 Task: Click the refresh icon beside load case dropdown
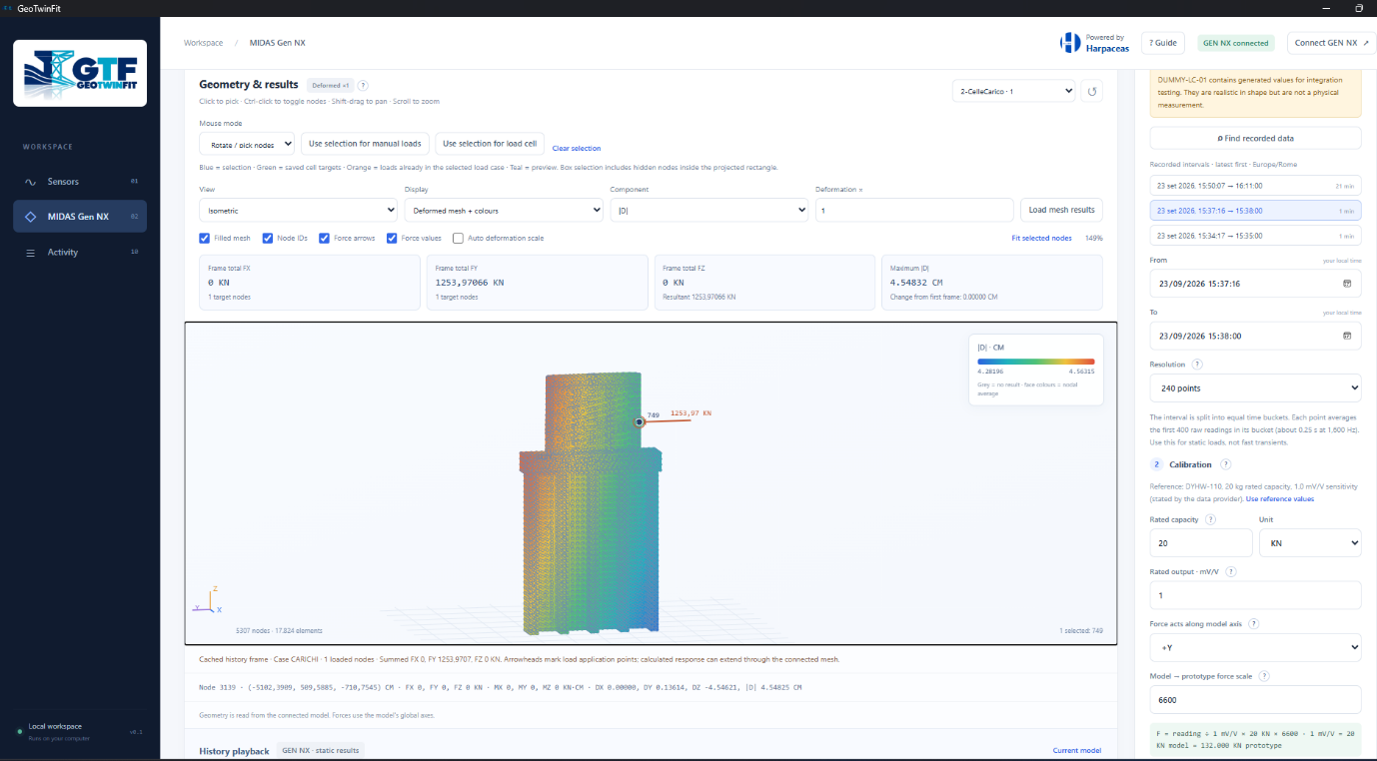1092,91
